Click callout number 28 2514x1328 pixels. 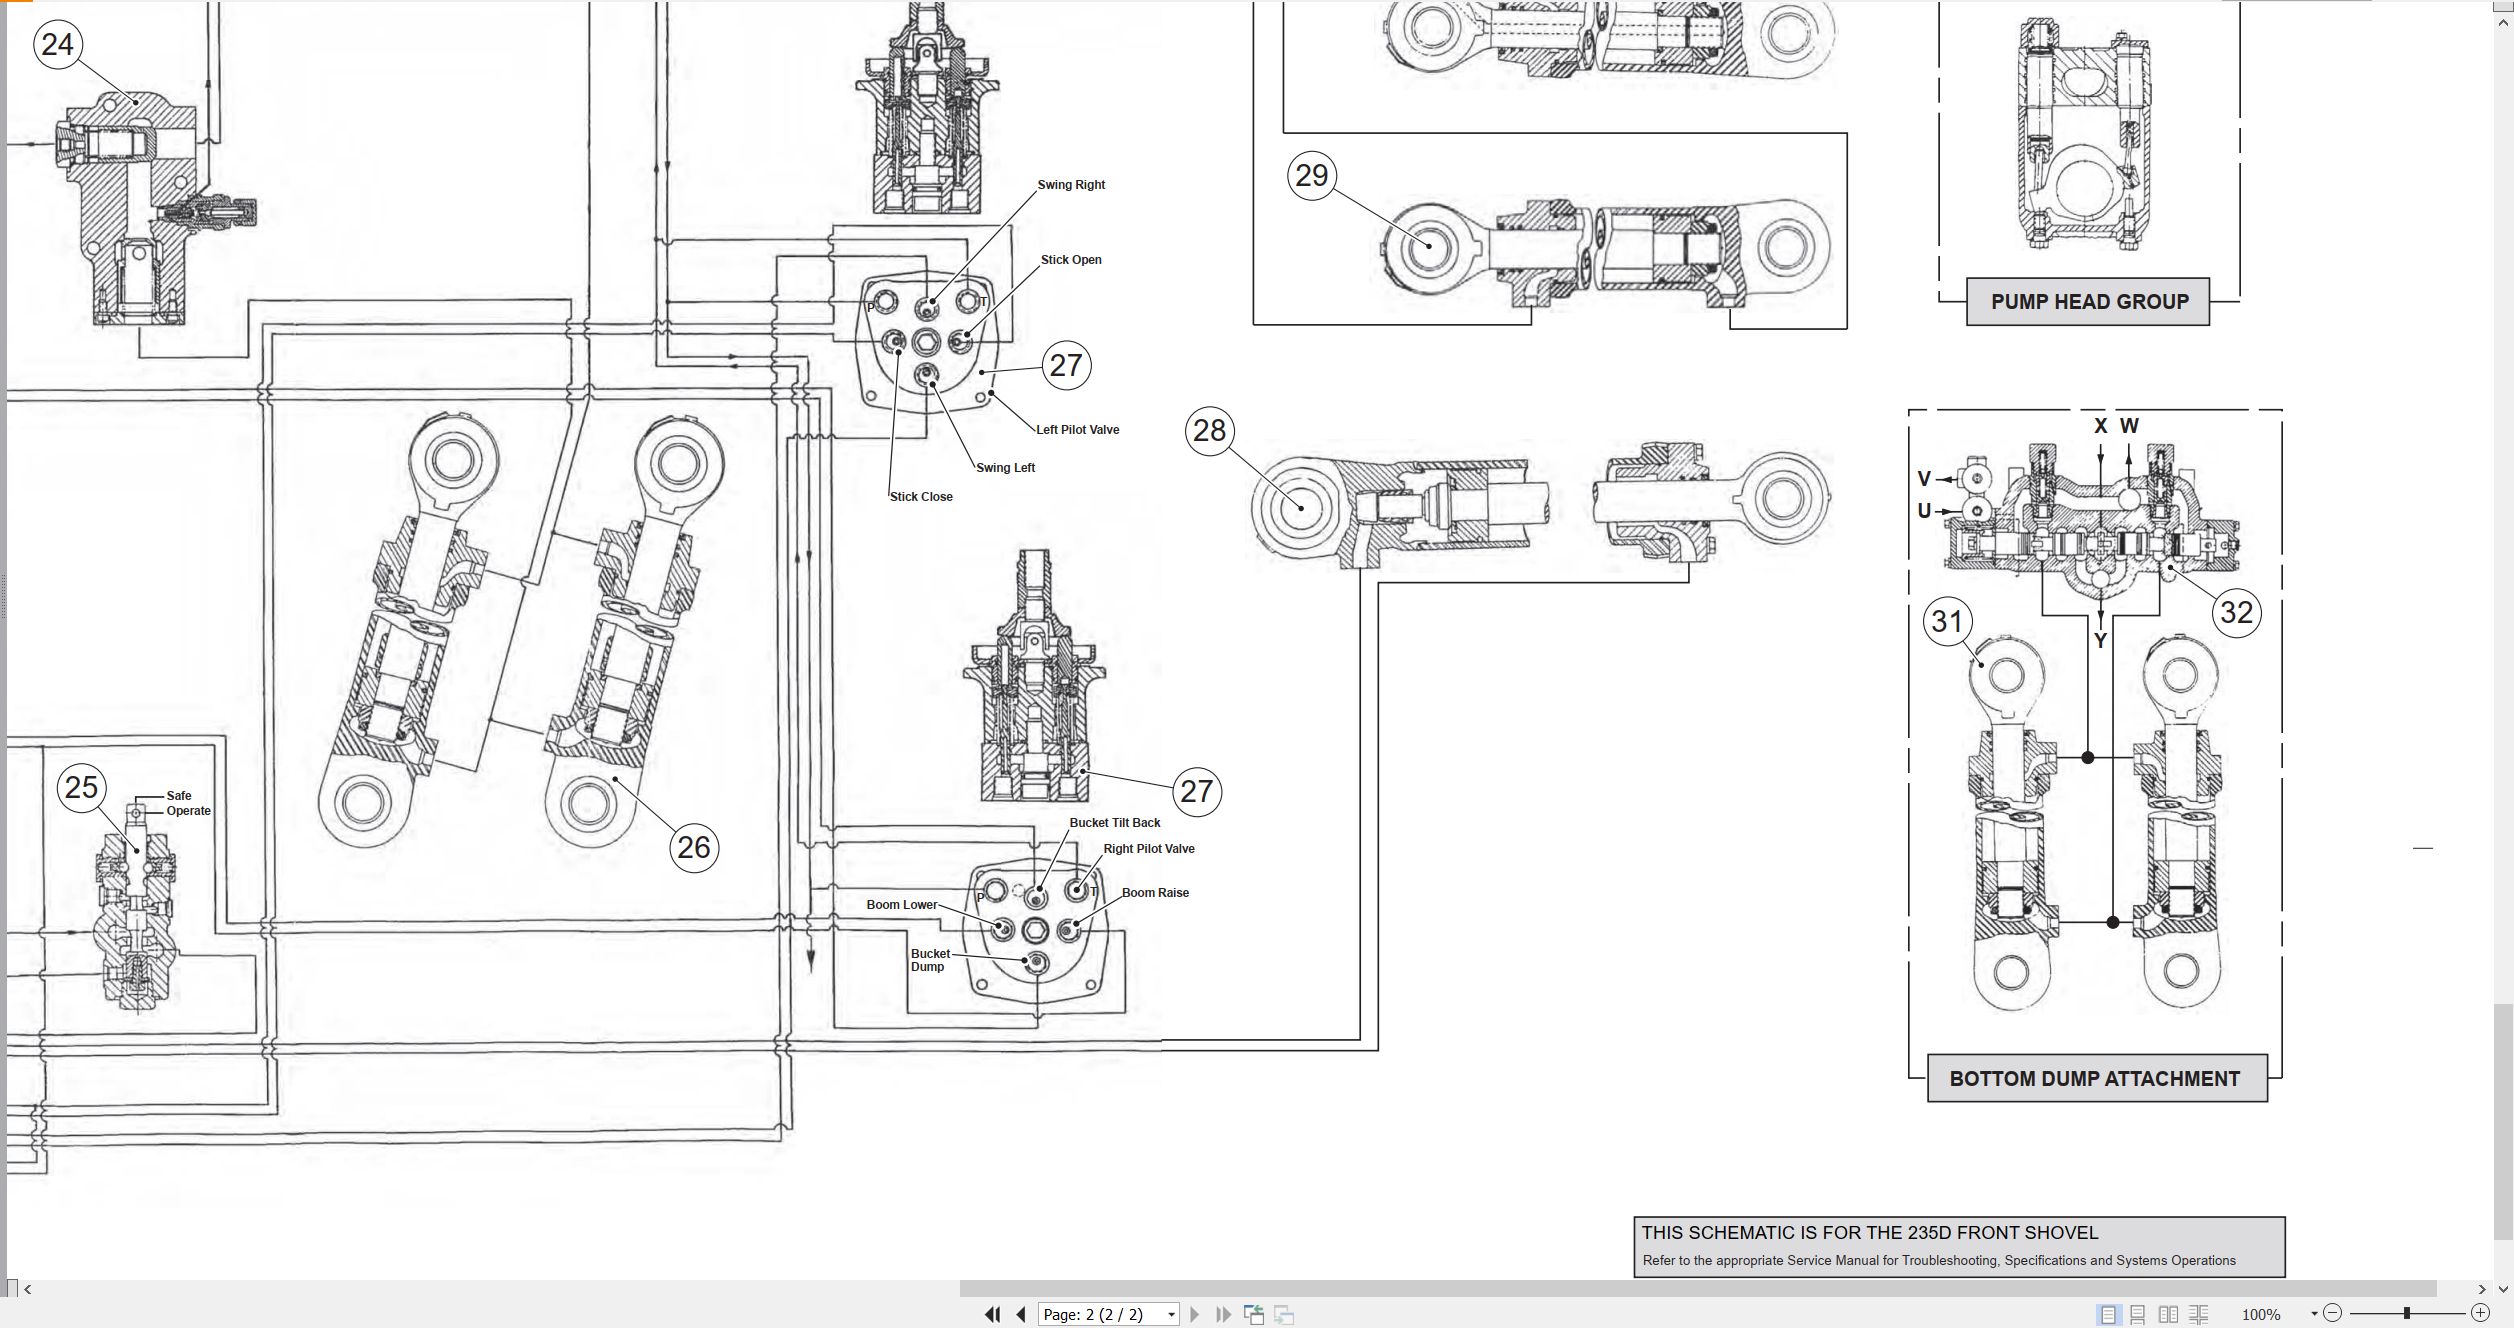1210,431
